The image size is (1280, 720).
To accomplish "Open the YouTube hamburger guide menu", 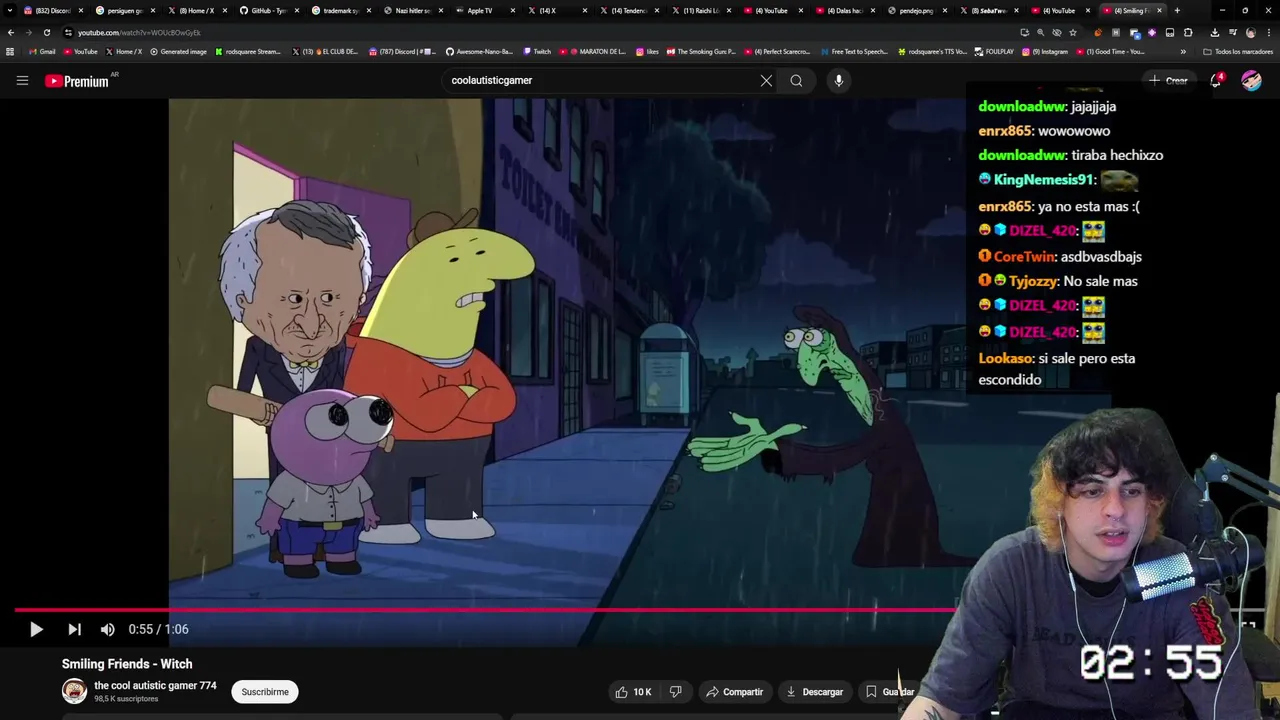I will [x=22, y=80].
